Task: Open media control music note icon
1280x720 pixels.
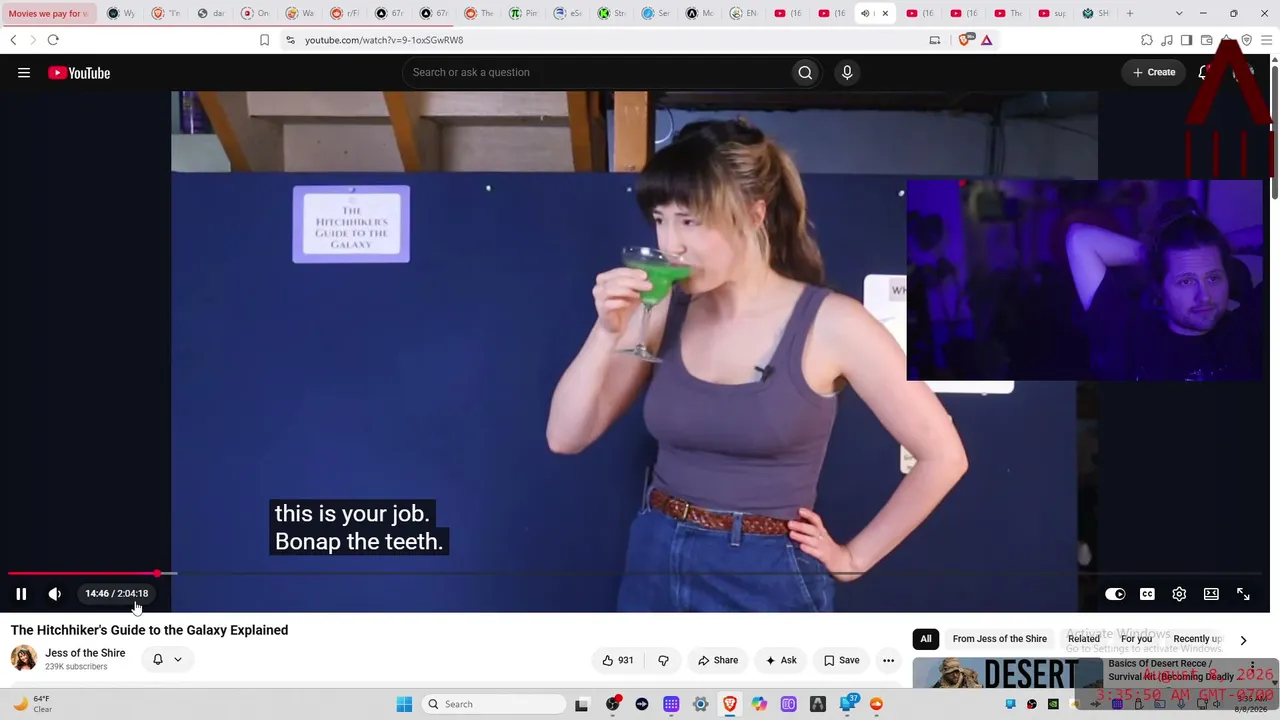Action: [x=1167, y=40]
